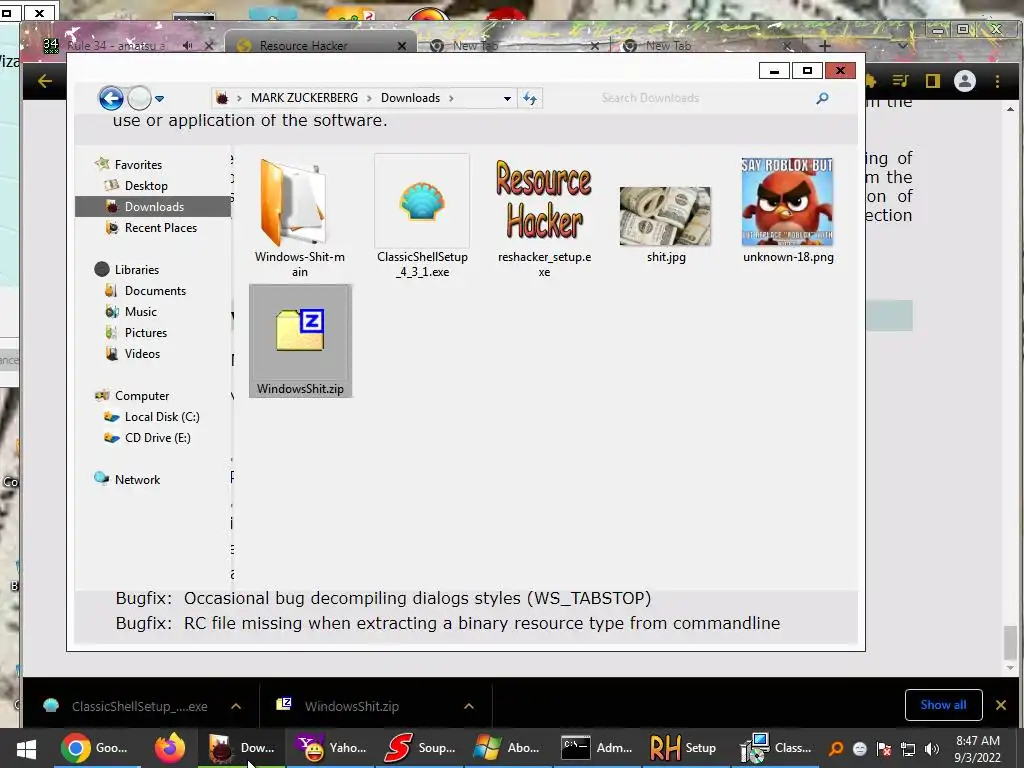Open Desktop in the navigation pane
This screenshot has width=1024, height=768.
pos(146,185)
